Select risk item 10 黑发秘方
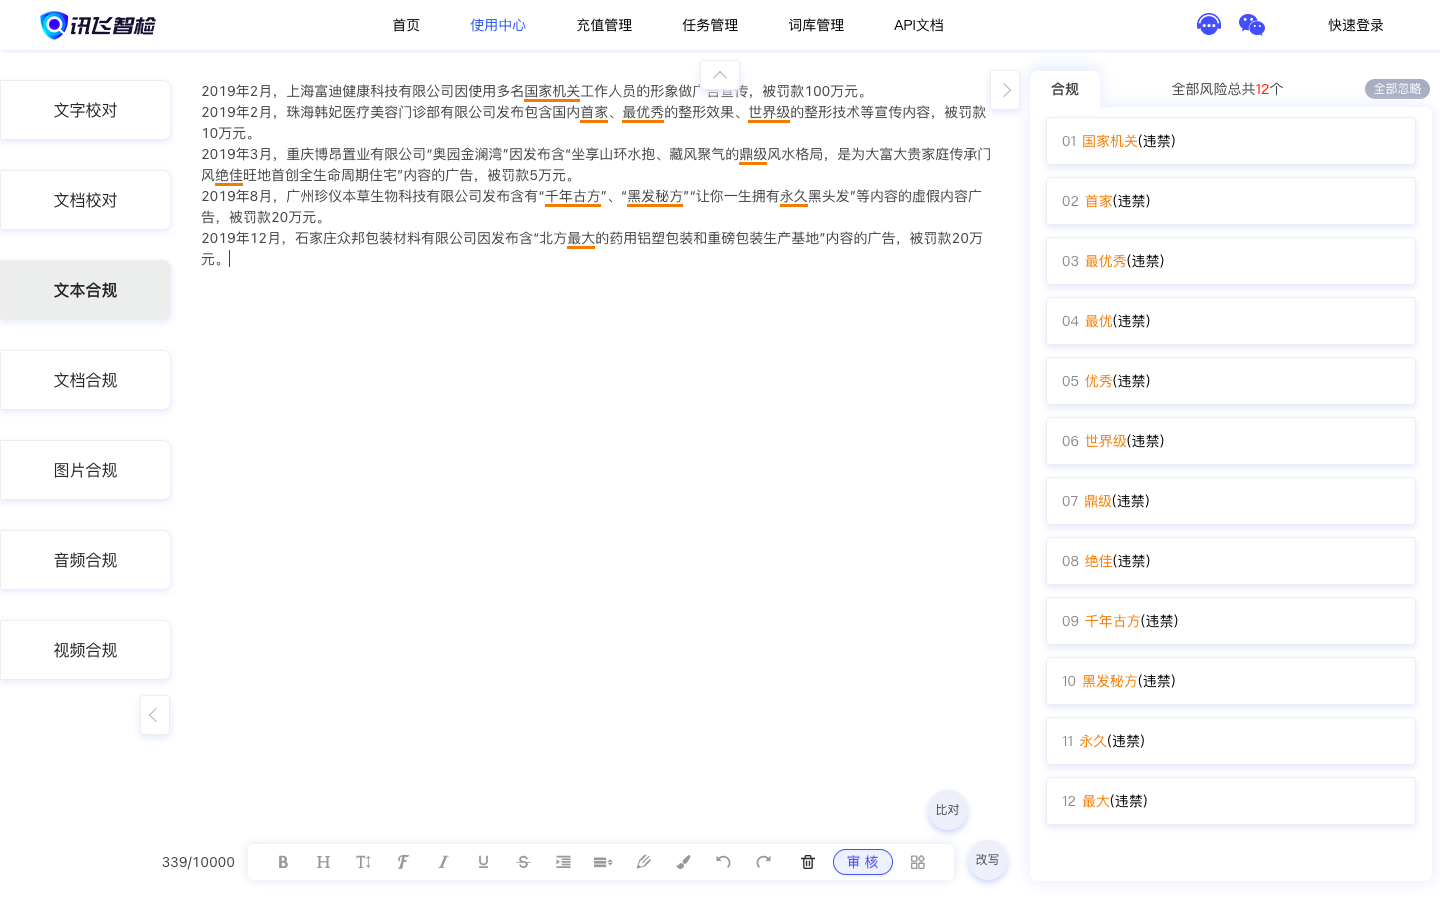Viewport: 1440px width, 900px height. [1231, 681]
